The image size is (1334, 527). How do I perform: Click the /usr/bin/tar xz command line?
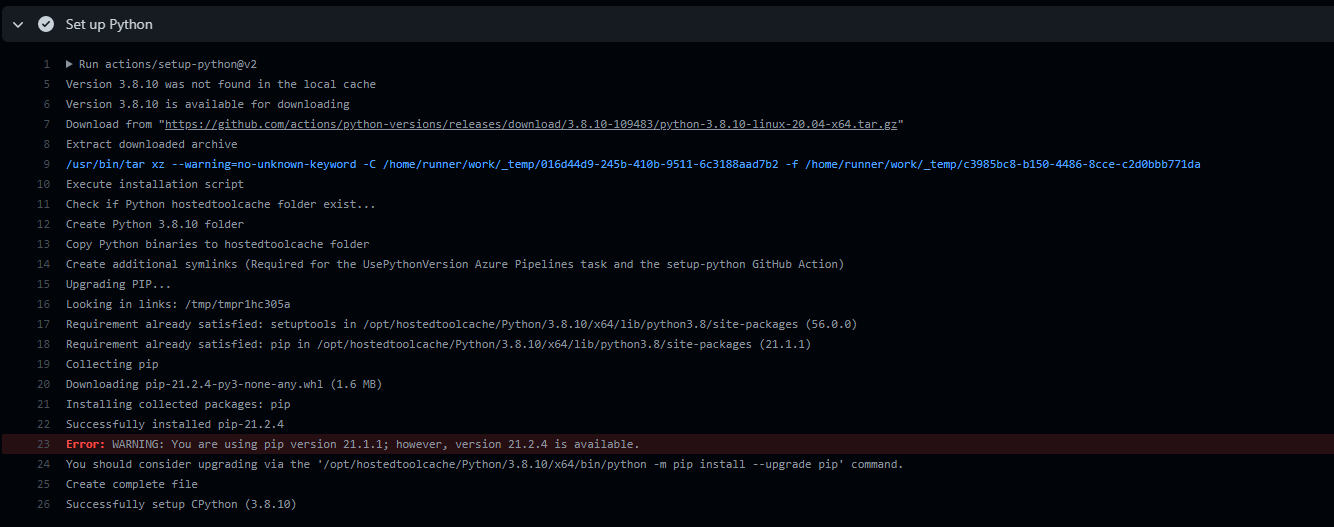coord(633,164)
